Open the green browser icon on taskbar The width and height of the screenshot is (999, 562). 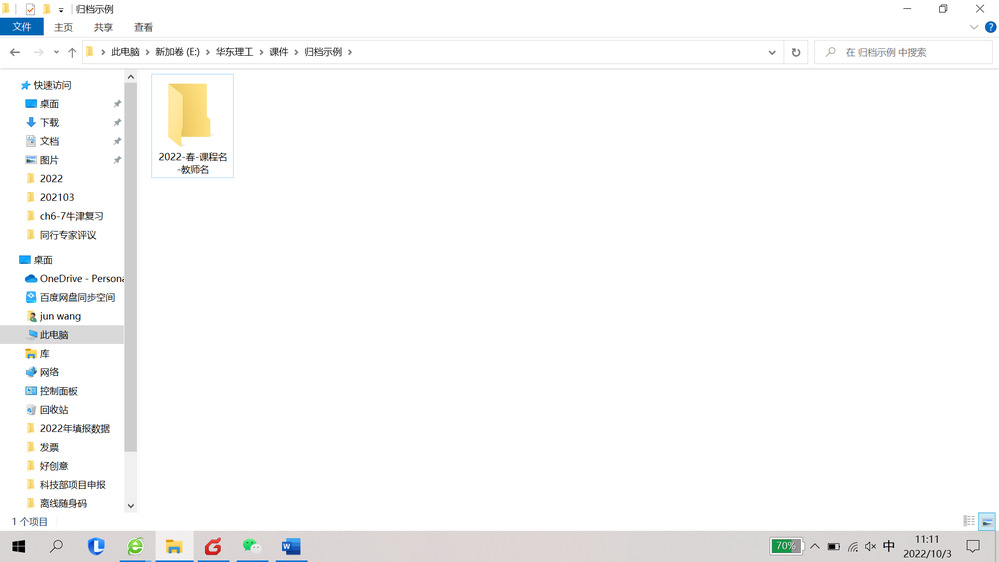[x=135, y=547]
